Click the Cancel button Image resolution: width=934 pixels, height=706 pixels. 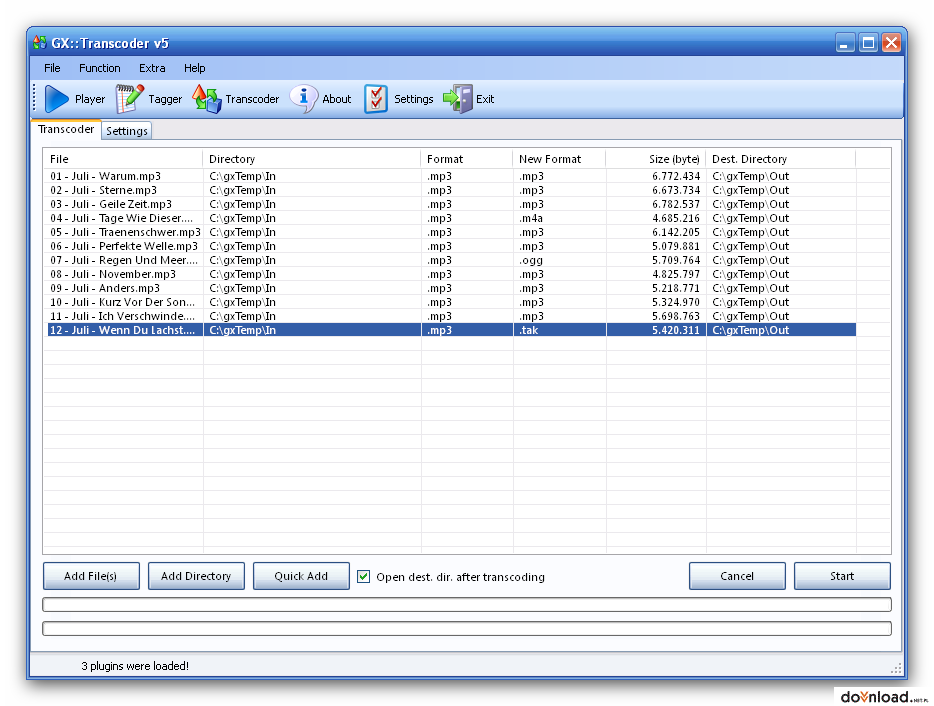pyautogui.click(x=737, y=576)
